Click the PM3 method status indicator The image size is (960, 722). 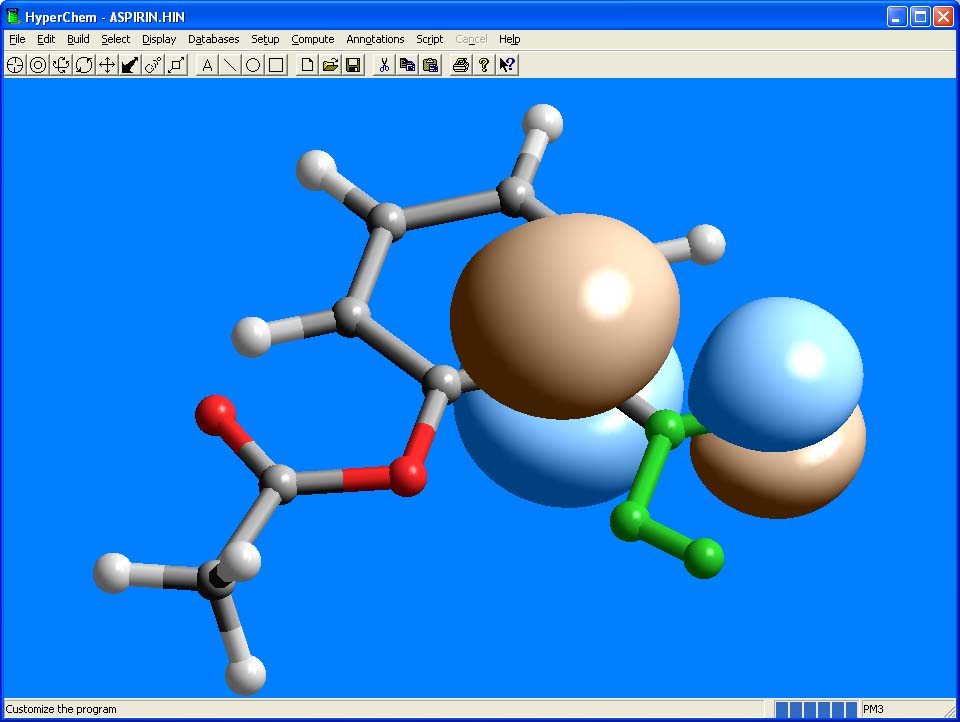(x=872, y=709)
